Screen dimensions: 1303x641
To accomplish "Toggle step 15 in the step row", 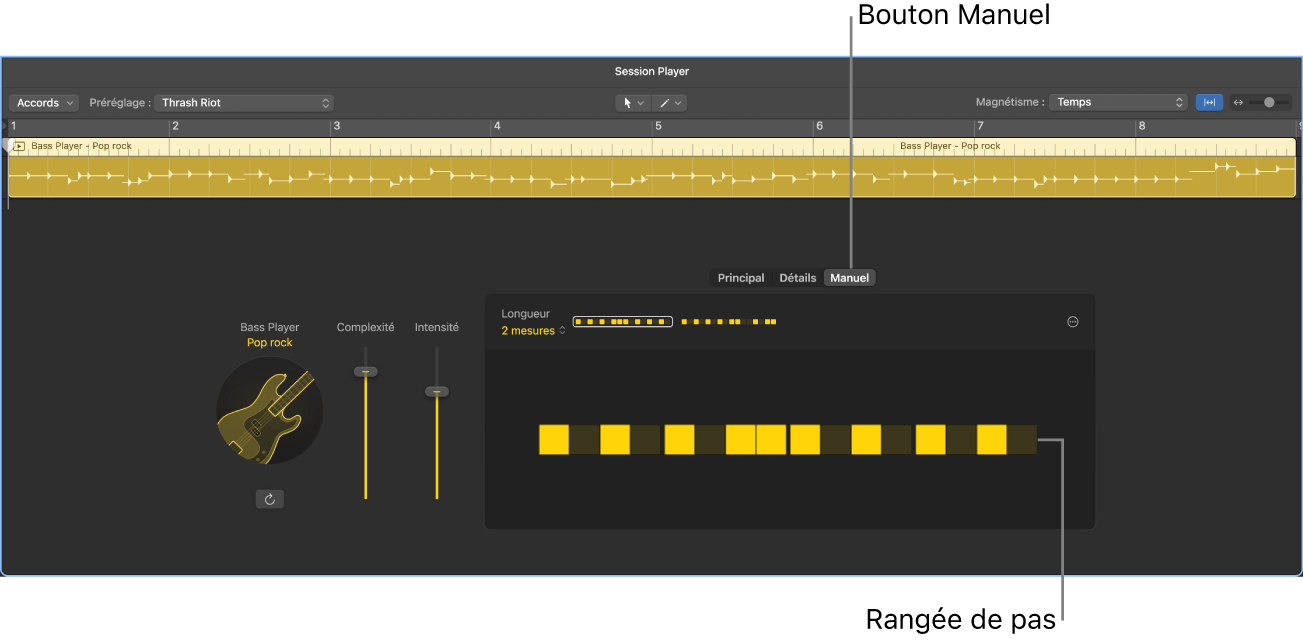I will tap(992, 439).
